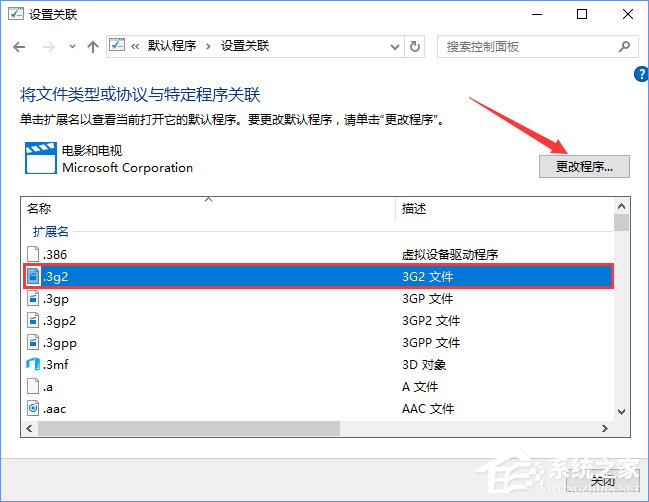Click the vertical scrollbar thumb
649x502 pixels.
point(621,222)
